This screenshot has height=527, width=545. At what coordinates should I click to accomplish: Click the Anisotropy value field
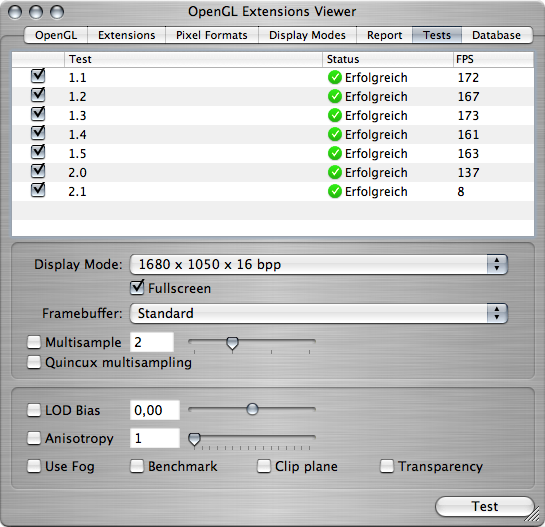pyautogui.click(x=155, y=438)
